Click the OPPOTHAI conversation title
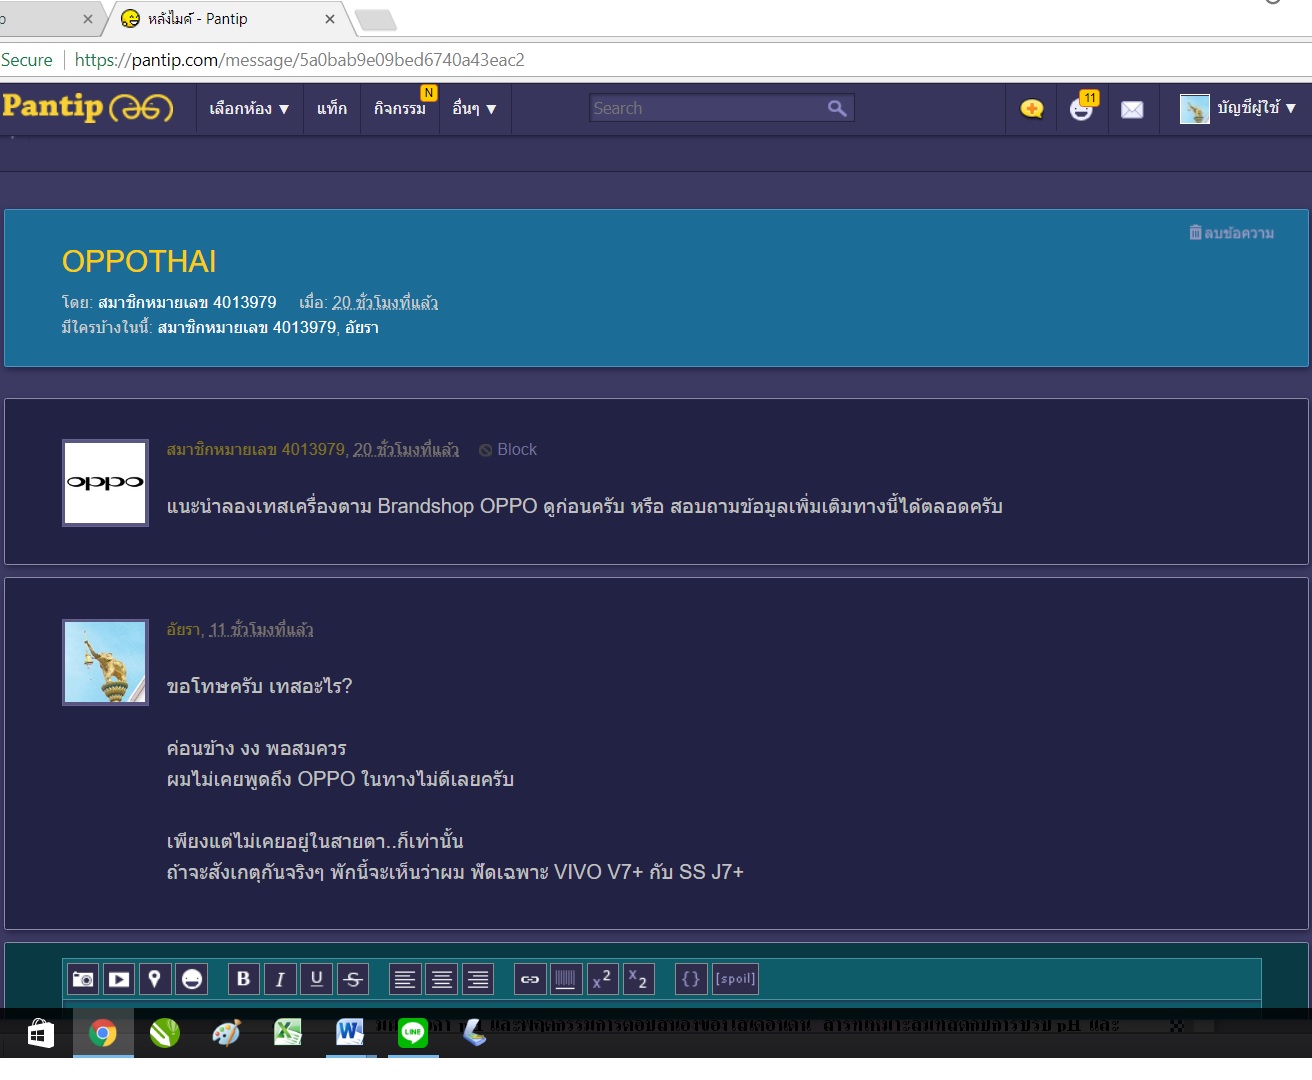The width and height of the screenshot is (1312, 1080). [x=139, y=262]
